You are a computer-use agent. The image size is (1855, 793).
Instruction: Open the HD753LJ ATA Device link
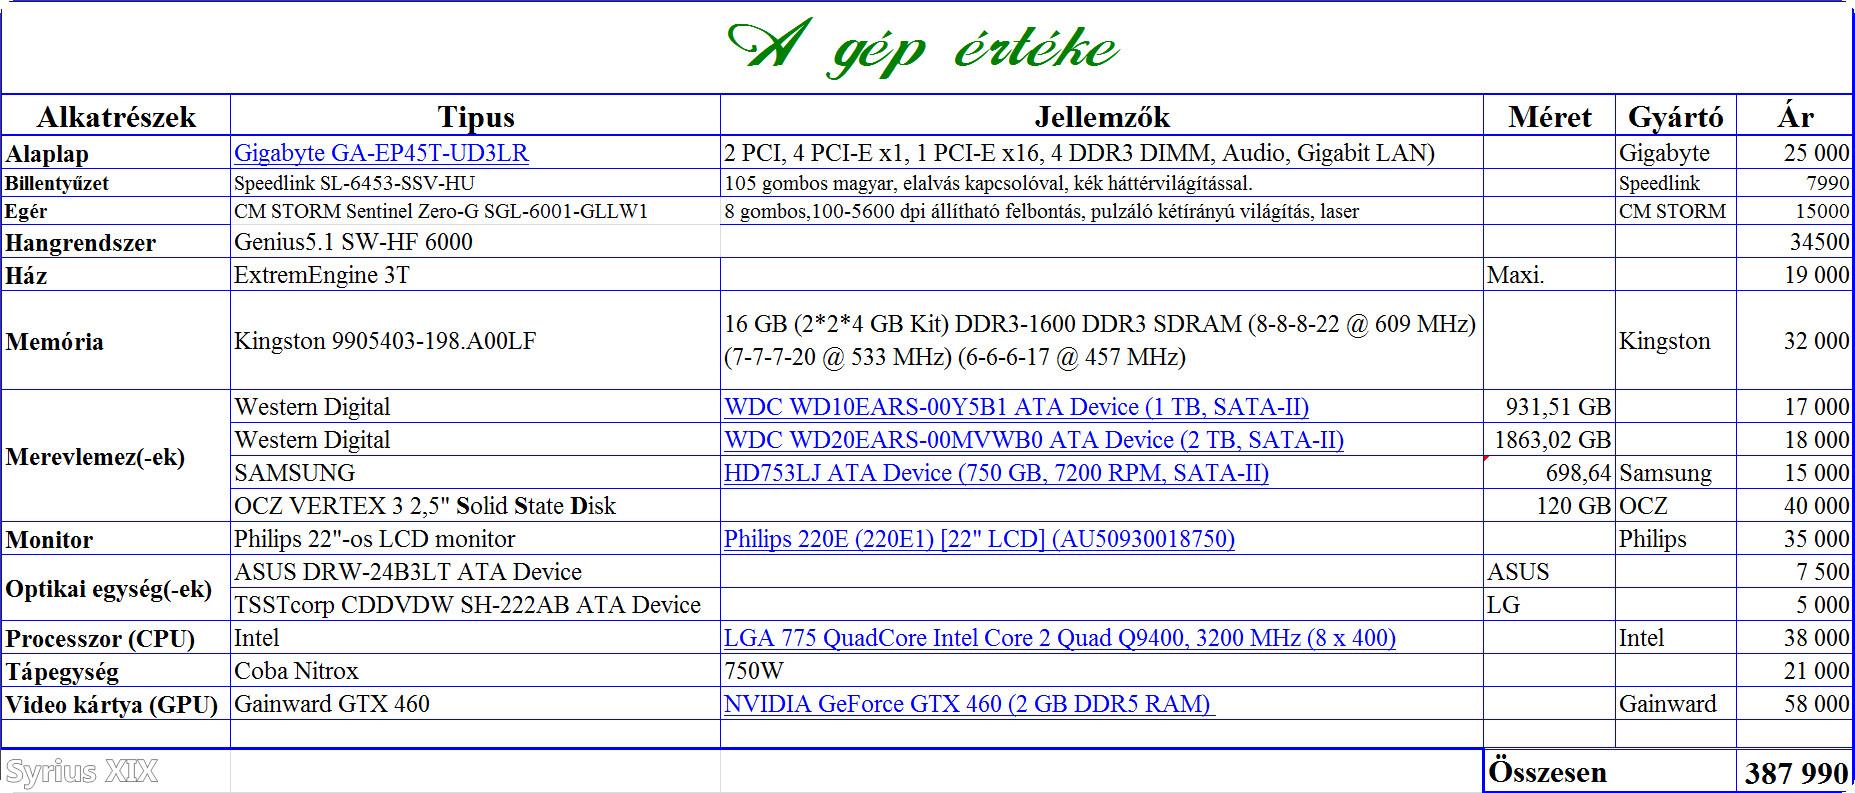(996, 473)
